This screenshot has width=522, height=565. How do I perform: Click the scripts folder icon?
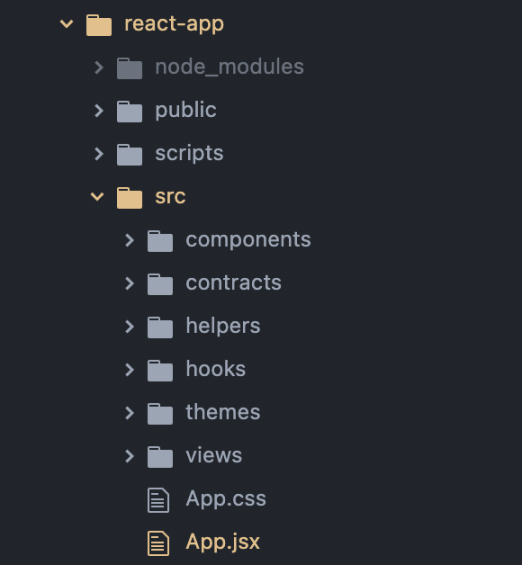(x=130, y=155)
